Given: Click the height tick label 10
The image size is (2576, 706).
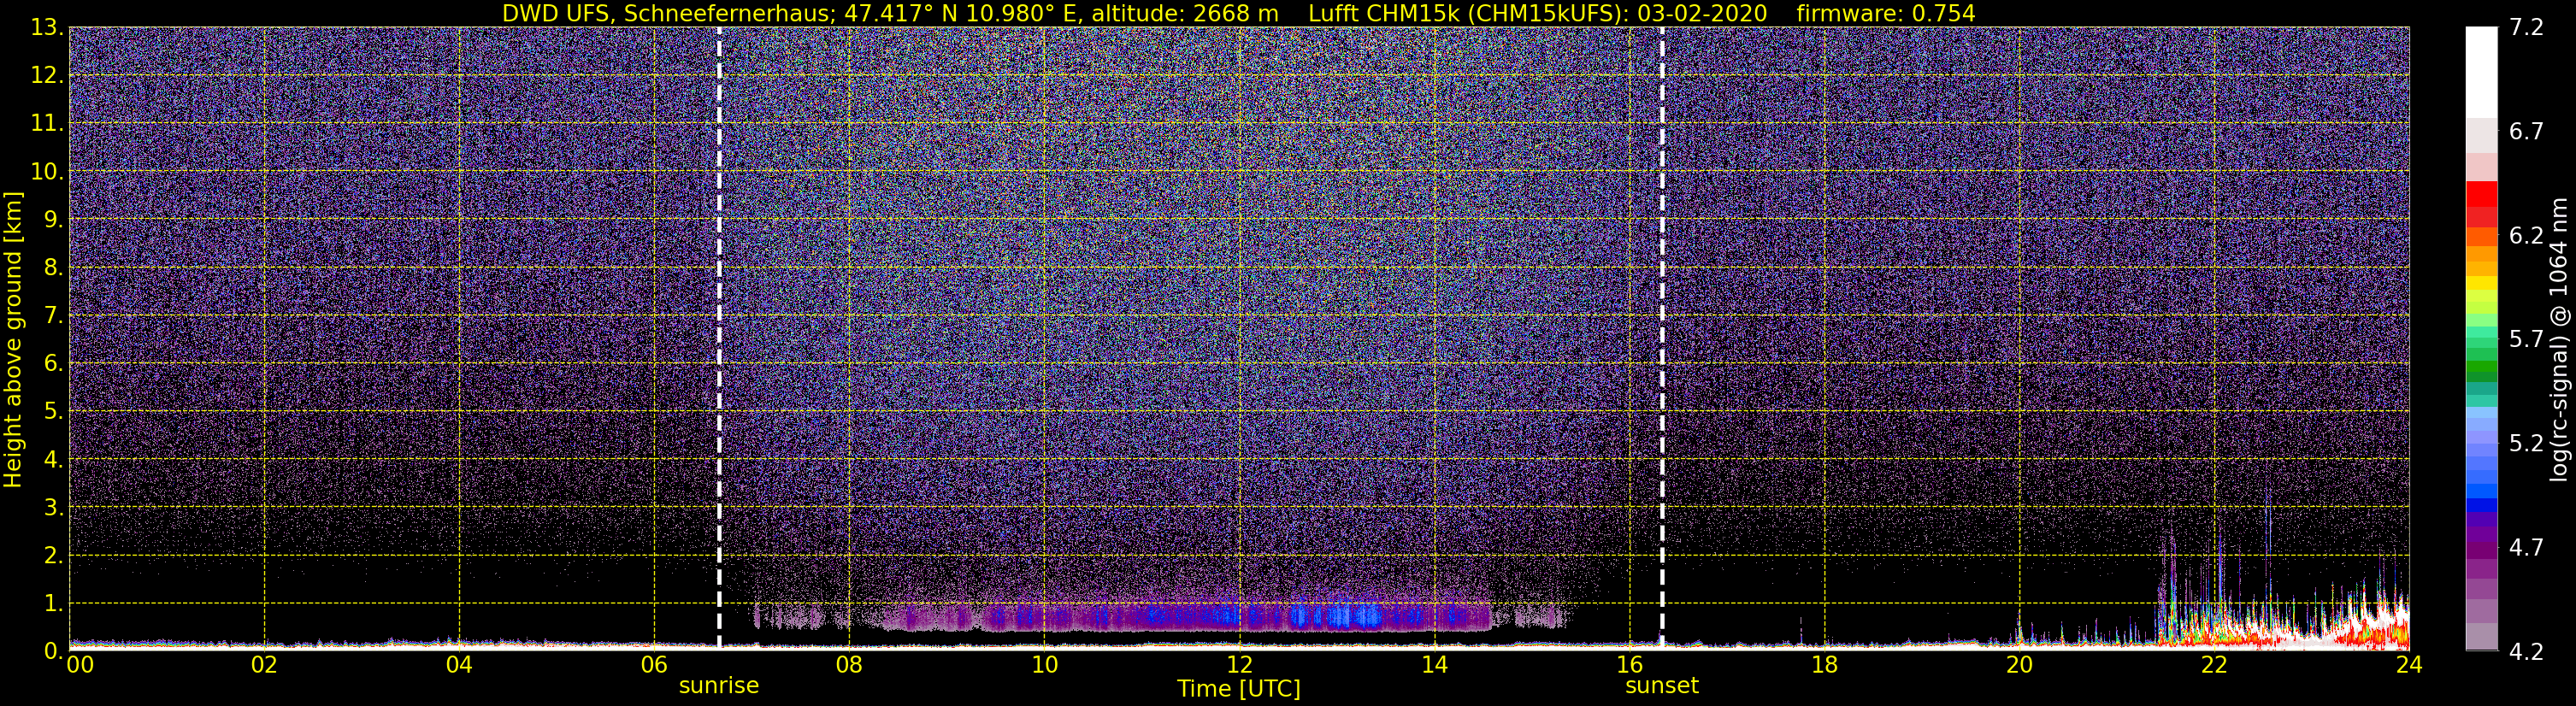Looking at the screenshot, I should point(46,172).
